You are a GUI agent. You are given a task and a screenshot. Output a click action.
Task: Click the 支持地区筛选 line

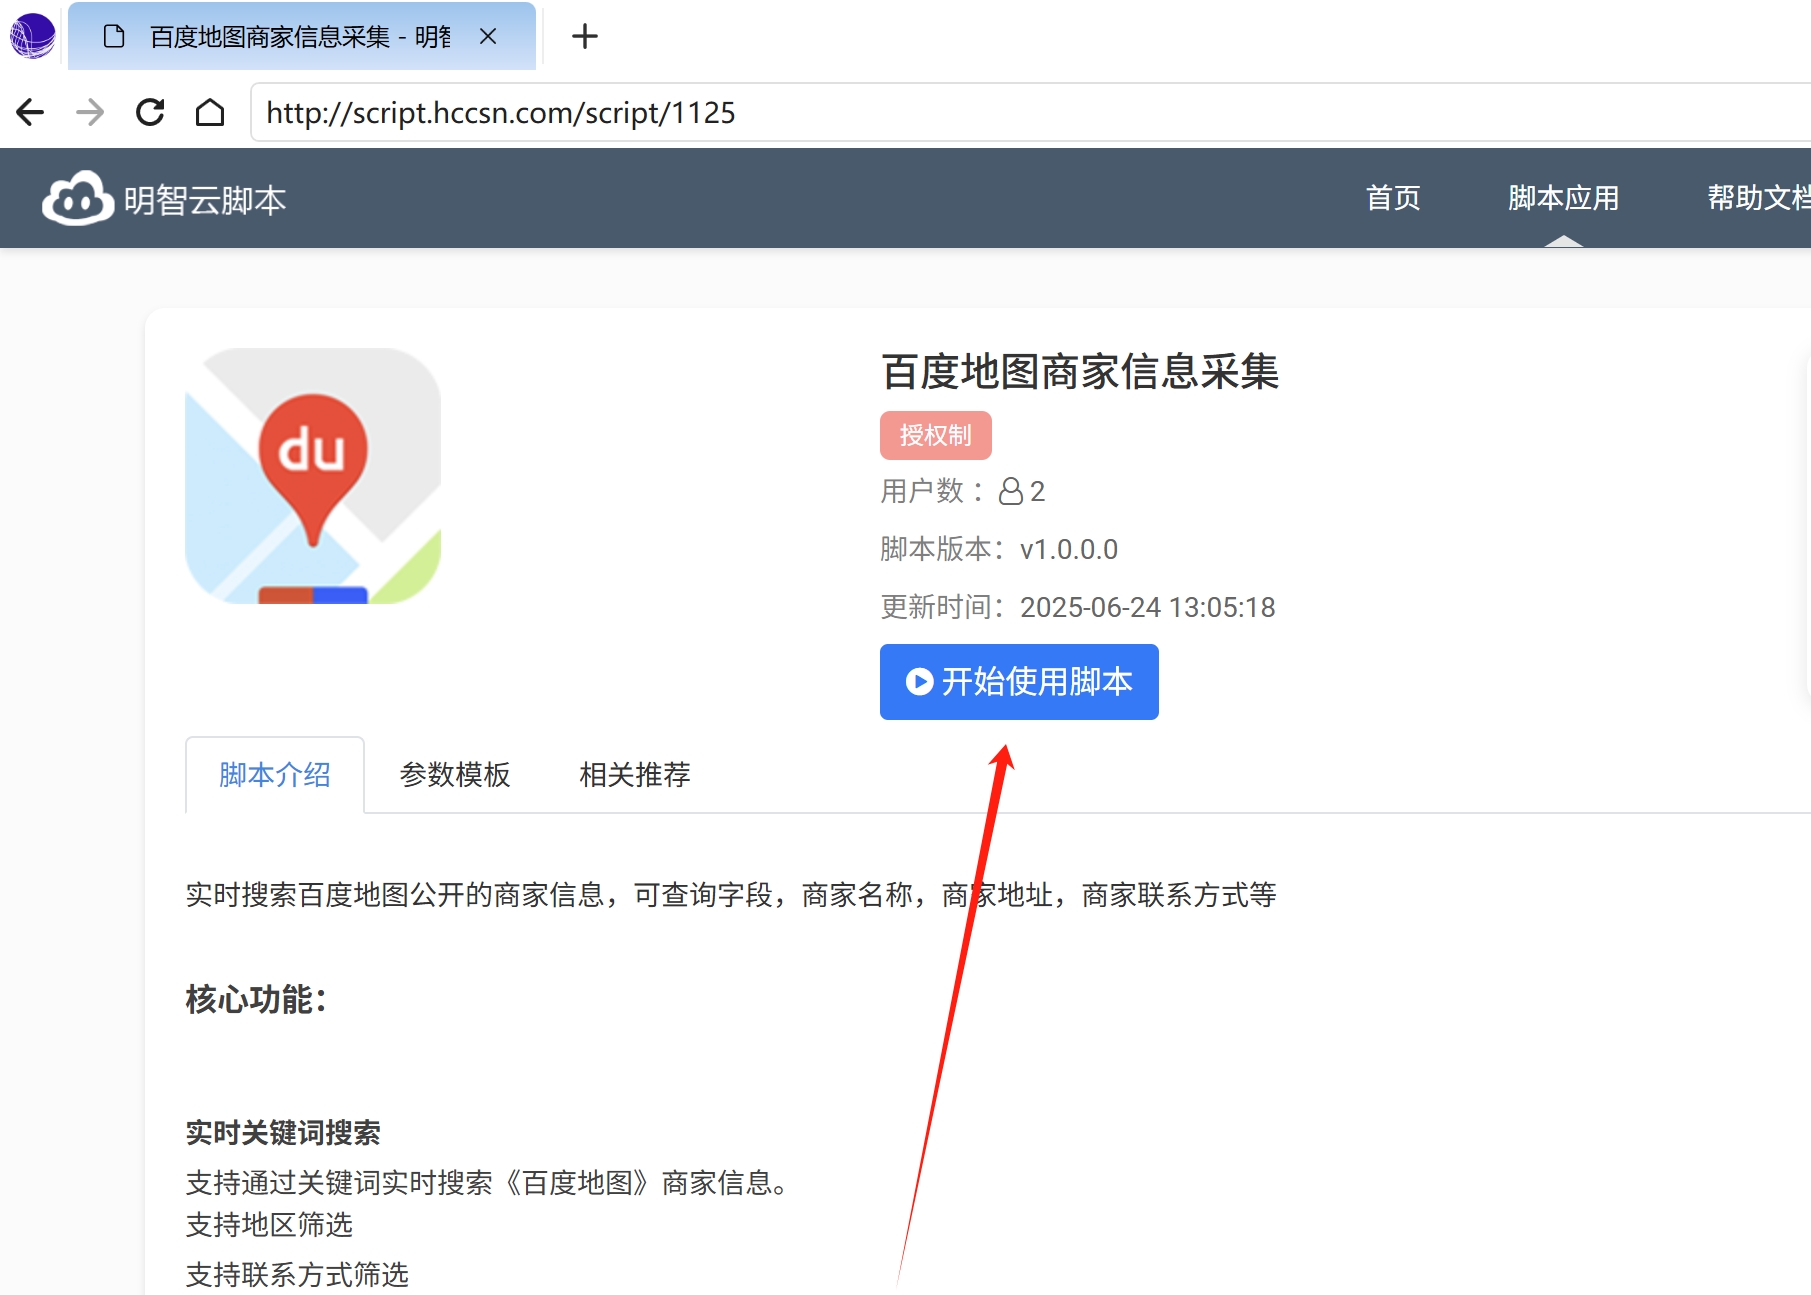(269, 1225)
